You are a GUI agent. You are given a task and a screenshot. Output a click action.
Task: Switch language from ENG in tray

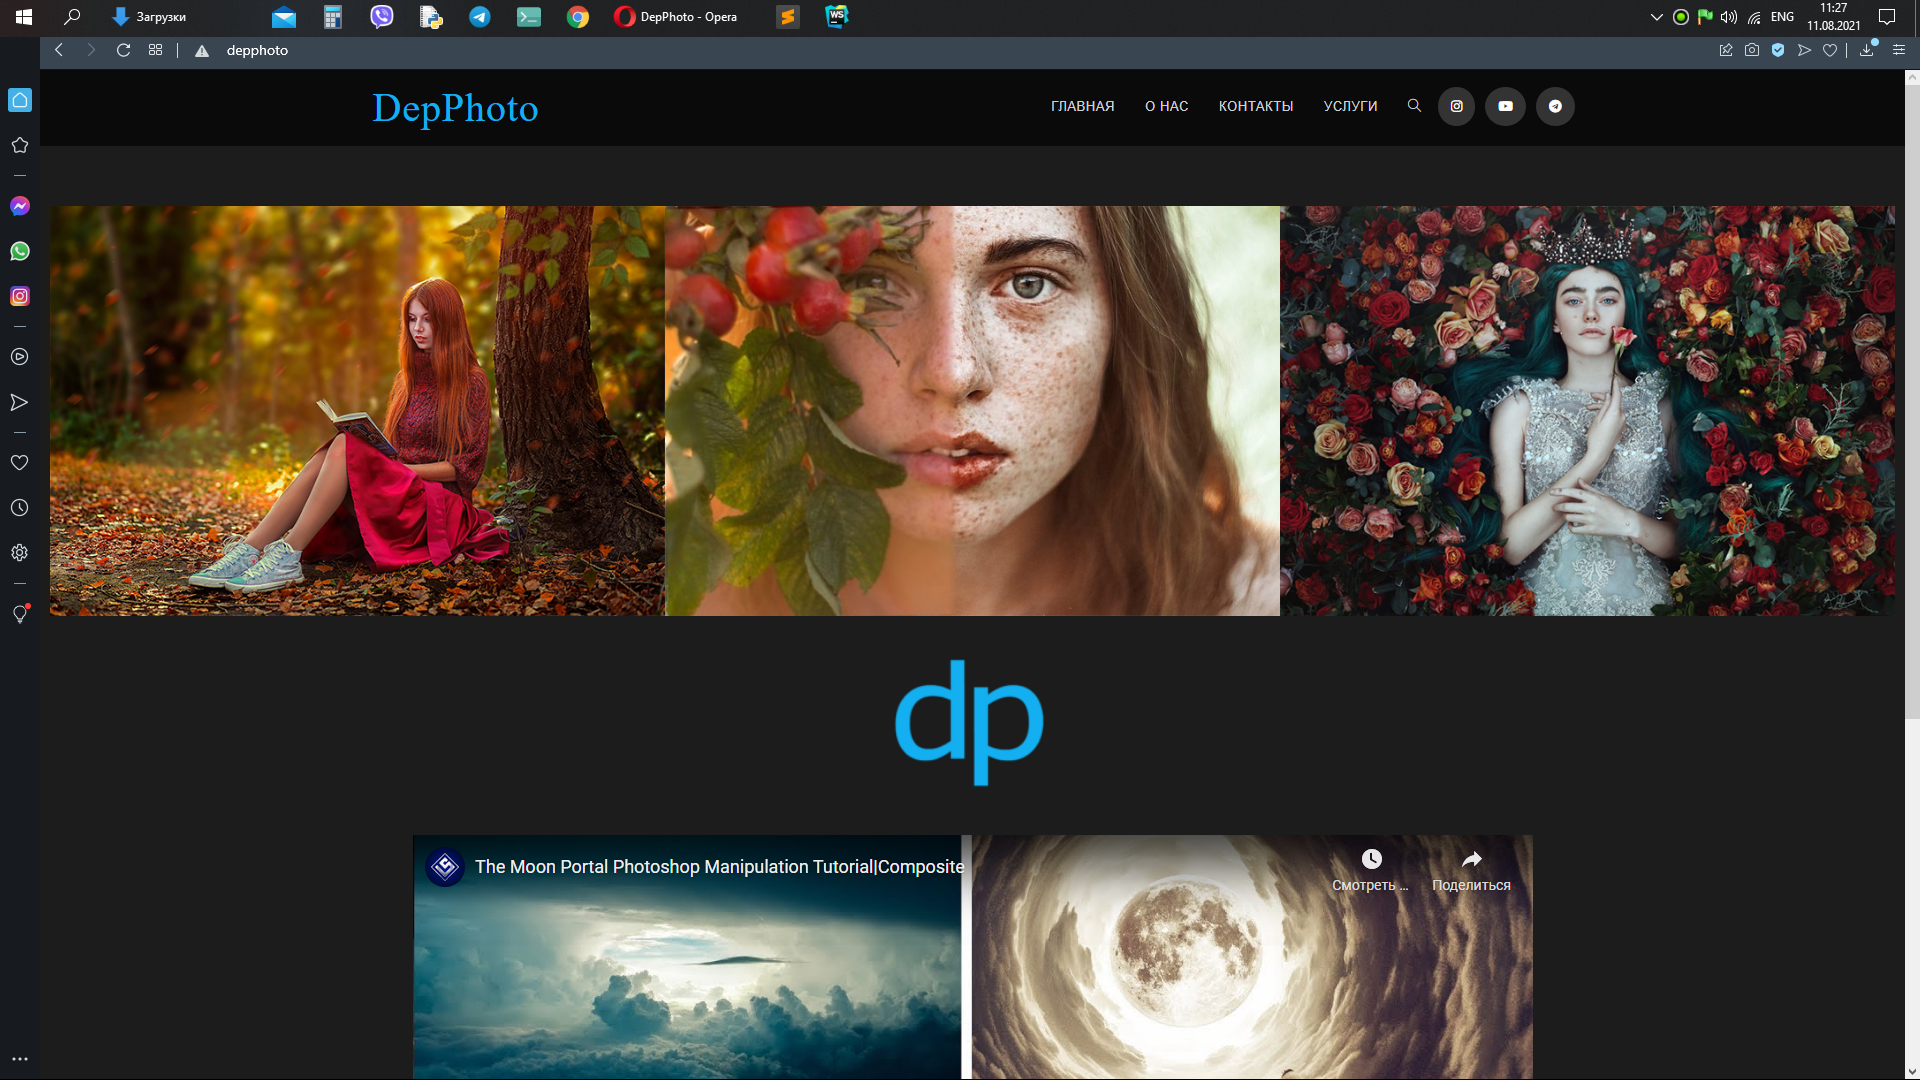(x=1782, y=17)
